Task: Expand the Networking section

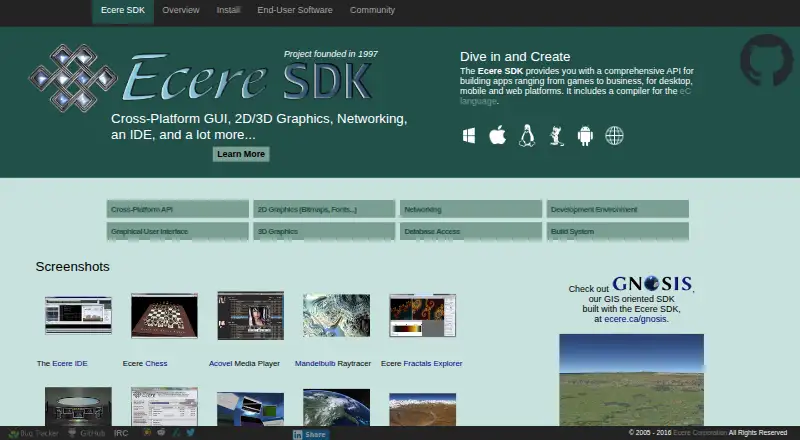Action: [471, 209]
